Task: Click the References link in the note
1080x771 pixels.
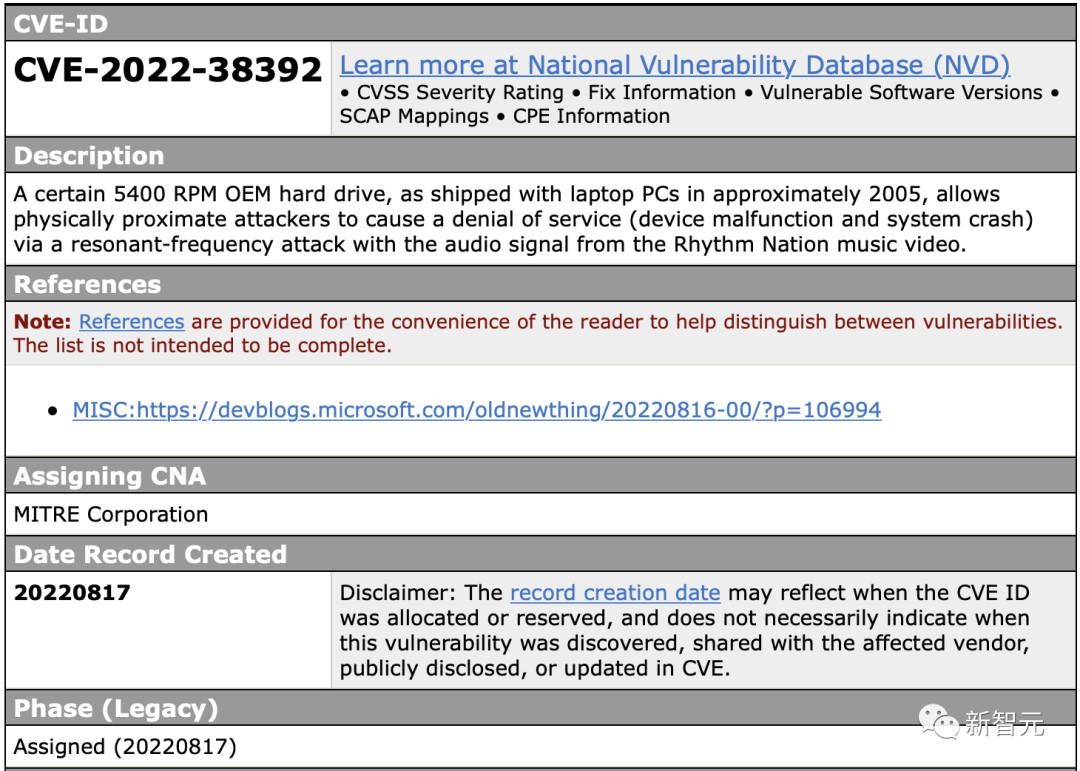Action: [x=131, y=322]
